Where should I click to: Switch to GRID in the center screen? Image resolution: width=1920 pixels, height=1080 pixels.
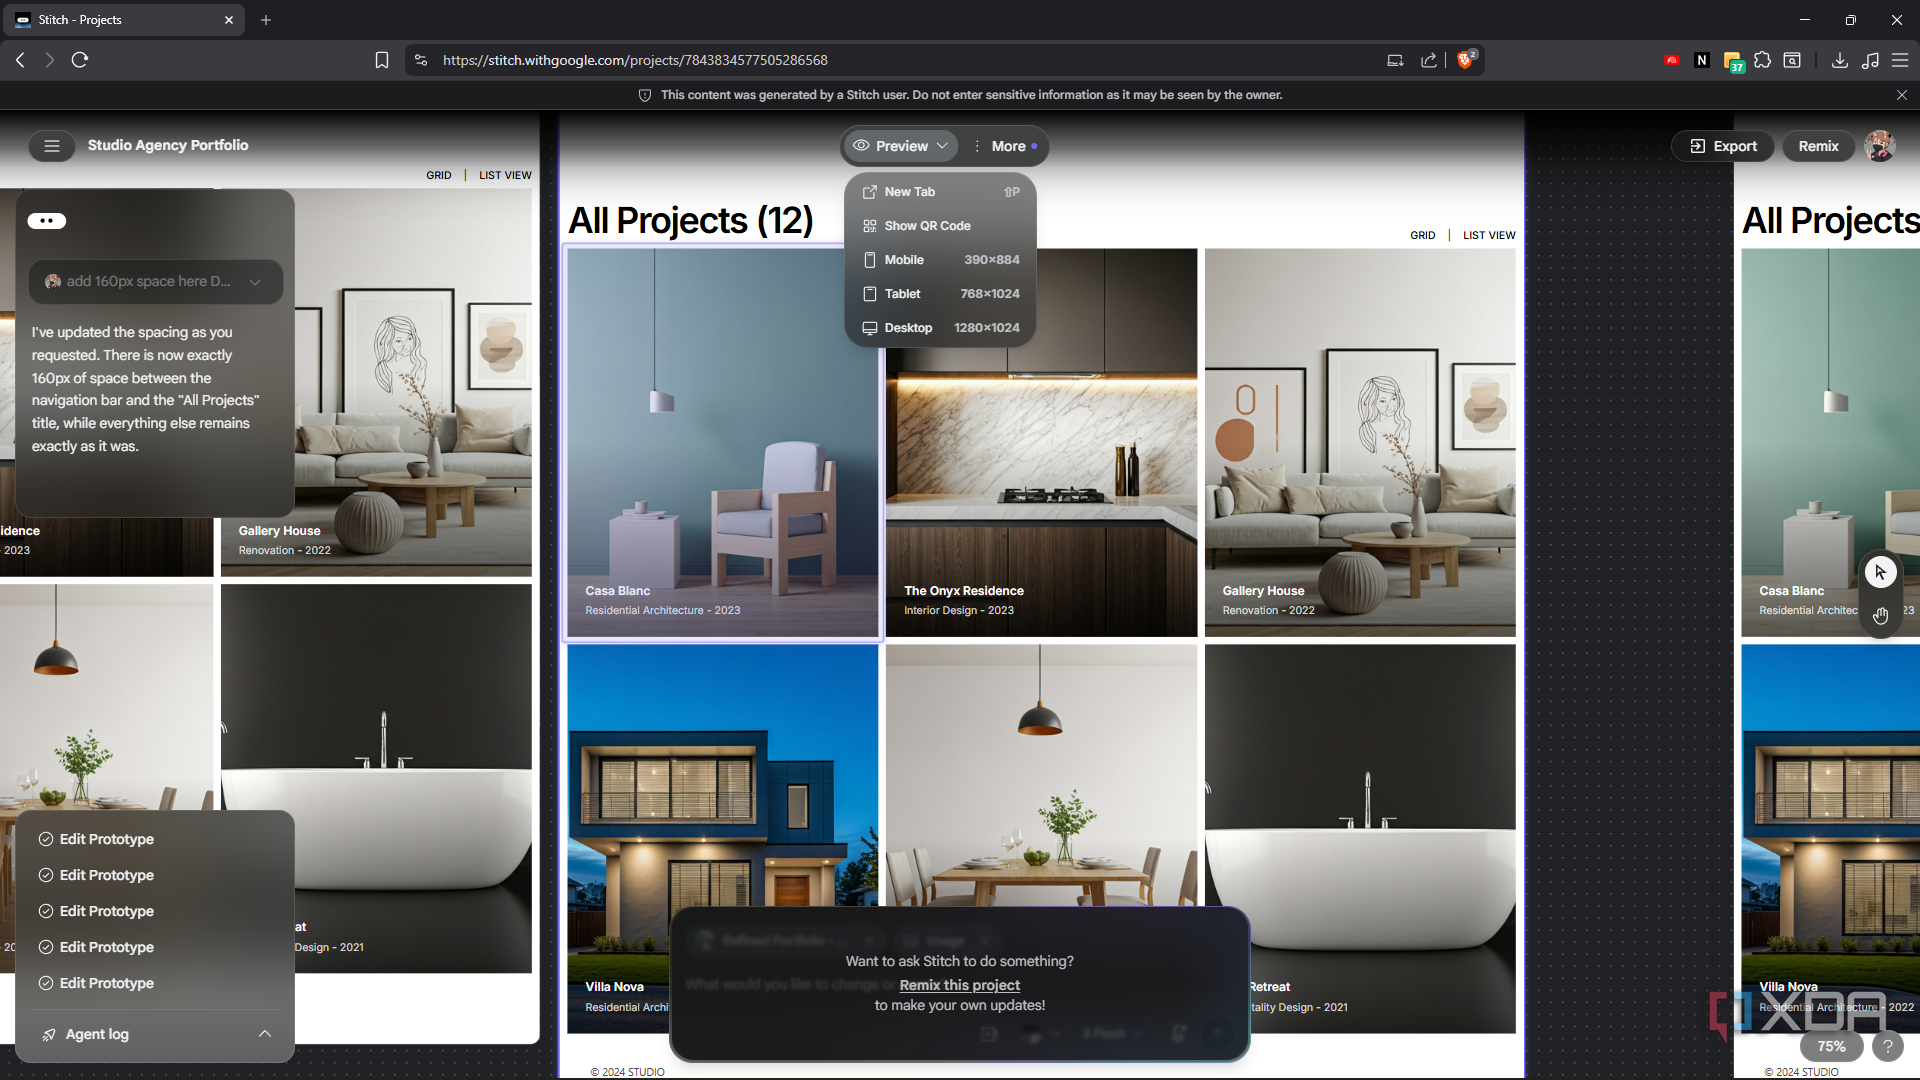pyautogui.click(x=1422, y=236)
